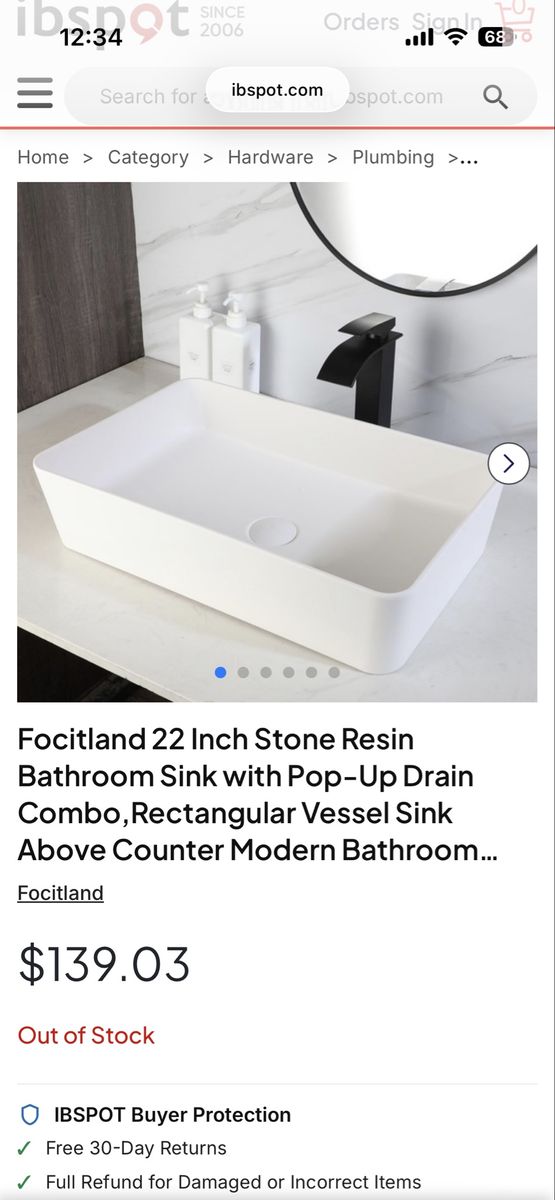The image size is (555, 1200).
Task: Tap the Buyer Protection shield icon
Action: click(x=30, y=1114)
